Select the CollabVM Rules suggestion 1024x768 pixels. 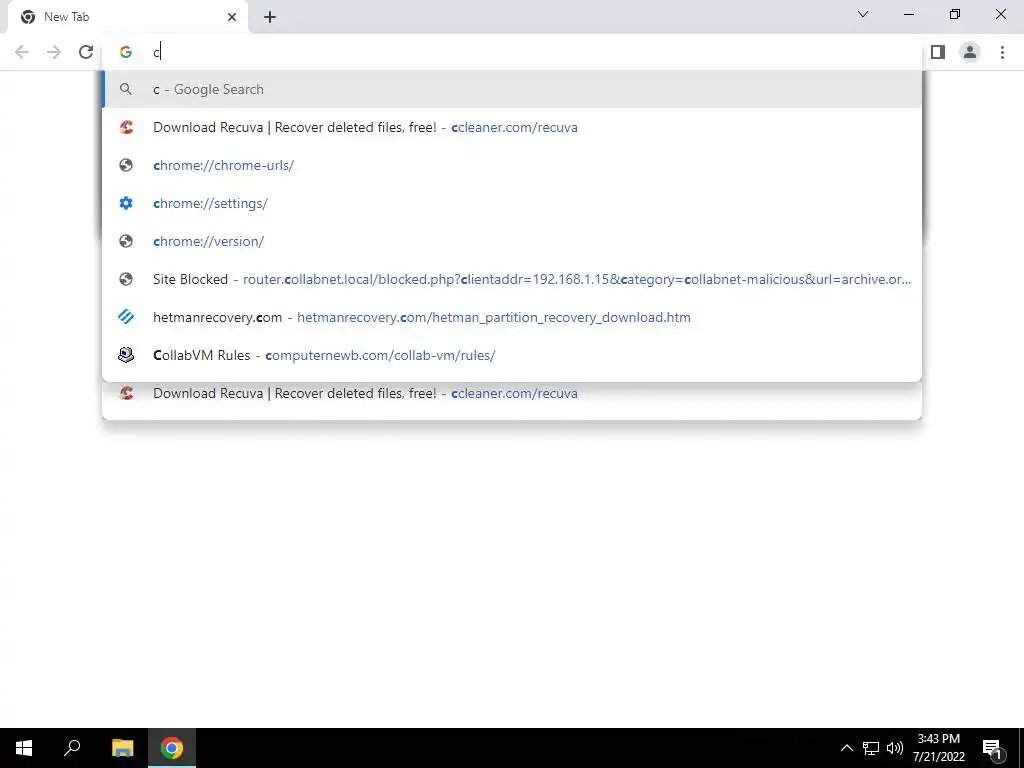pyautogui.click(x=512, y=355)
